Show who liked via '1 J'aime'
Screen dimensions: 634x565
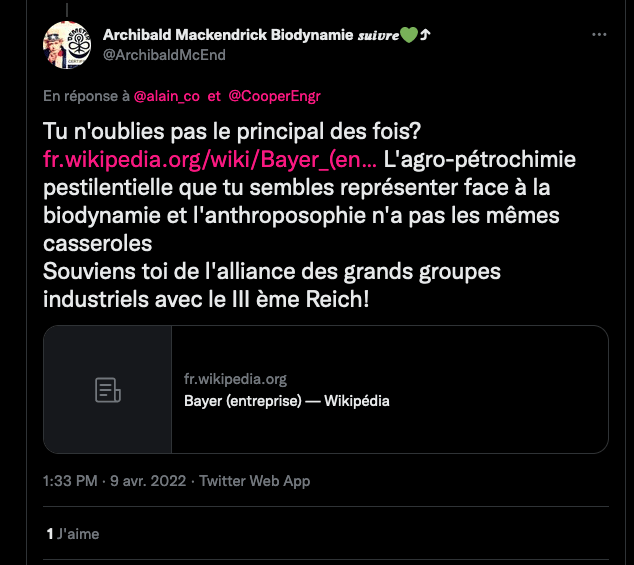tap(73, 534)
